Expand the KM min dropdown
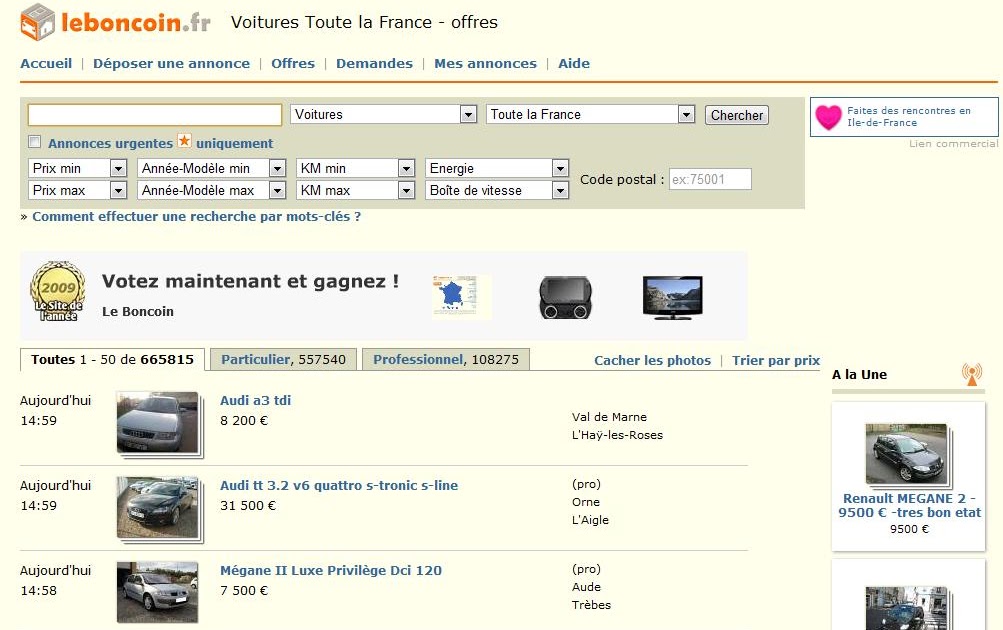Viewport: 1003px width, 630px height. [356, 168]
